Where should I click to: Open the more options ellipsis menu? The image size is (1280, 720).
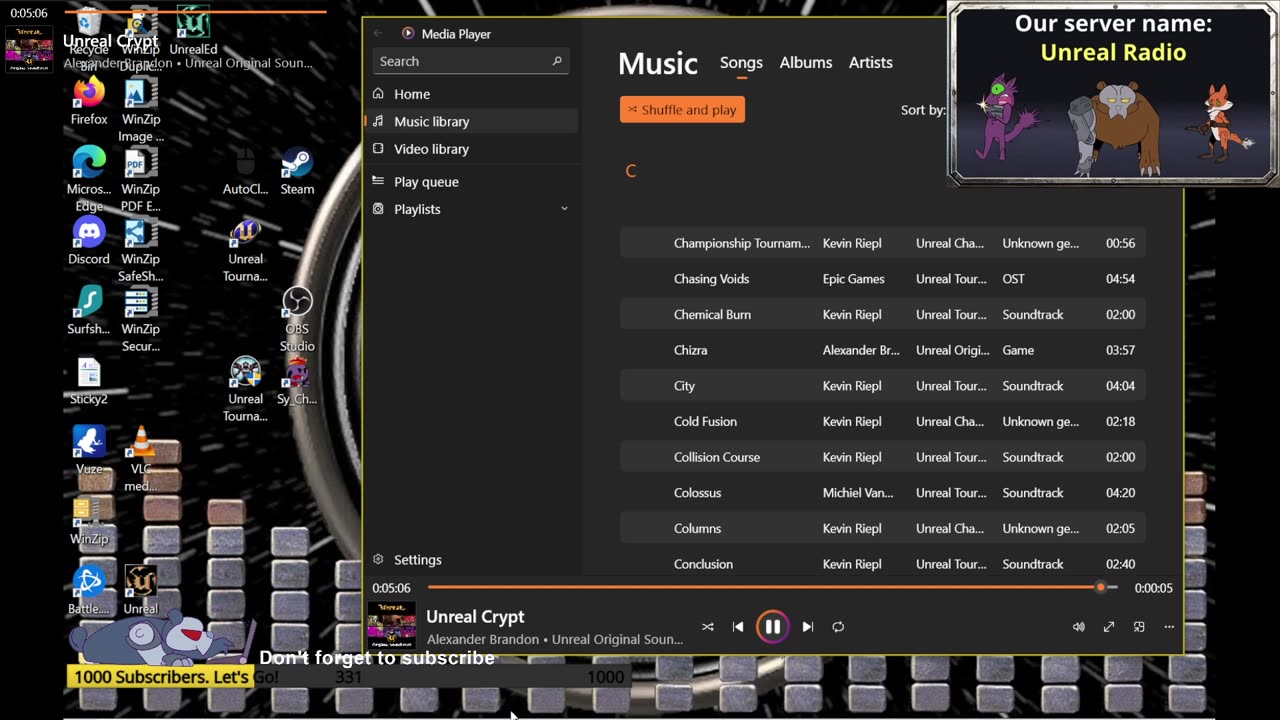tap(1169, 627)
